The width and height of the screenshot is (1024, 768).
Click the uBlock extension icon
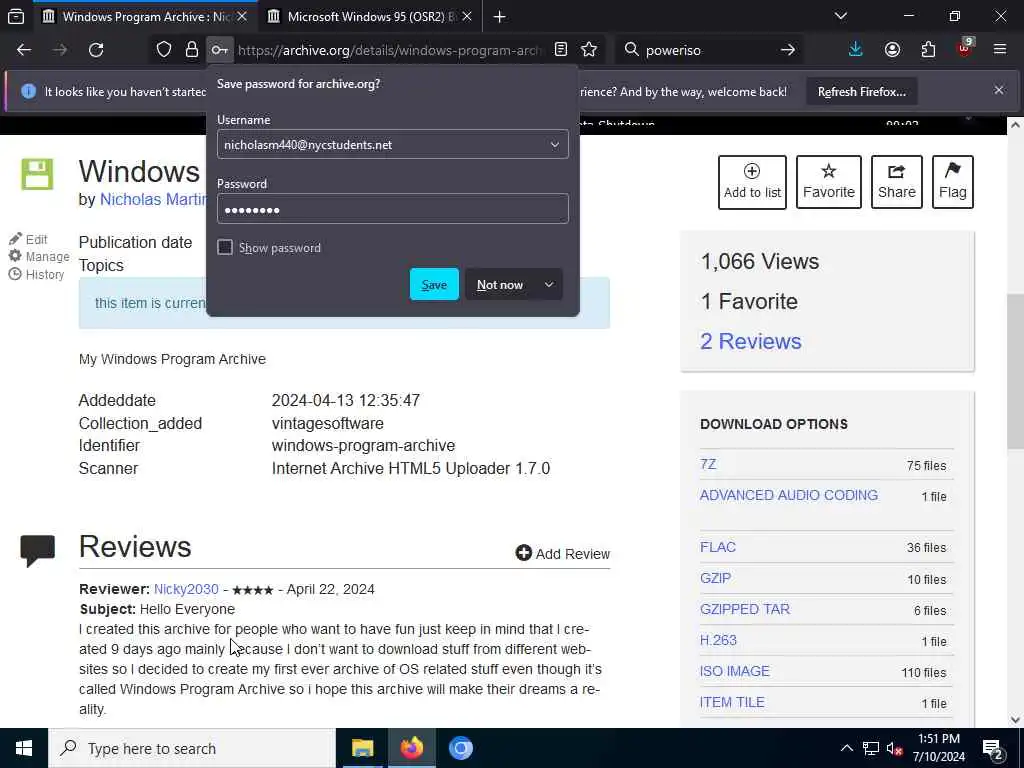[965, 48]
